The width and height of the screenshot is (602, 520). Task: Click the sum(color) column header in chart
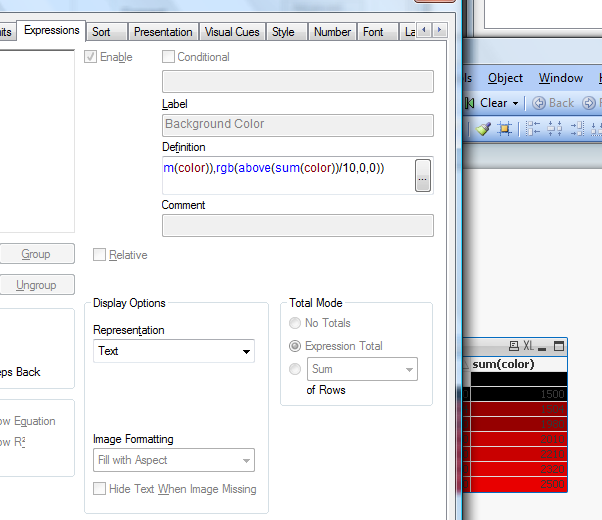[519, 364]
